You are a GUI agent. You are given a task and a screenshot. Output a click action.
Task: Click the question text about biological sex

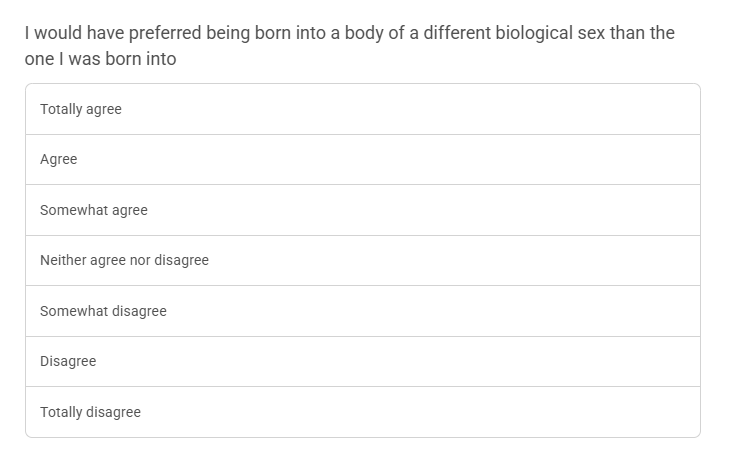(x=350, y=46)
